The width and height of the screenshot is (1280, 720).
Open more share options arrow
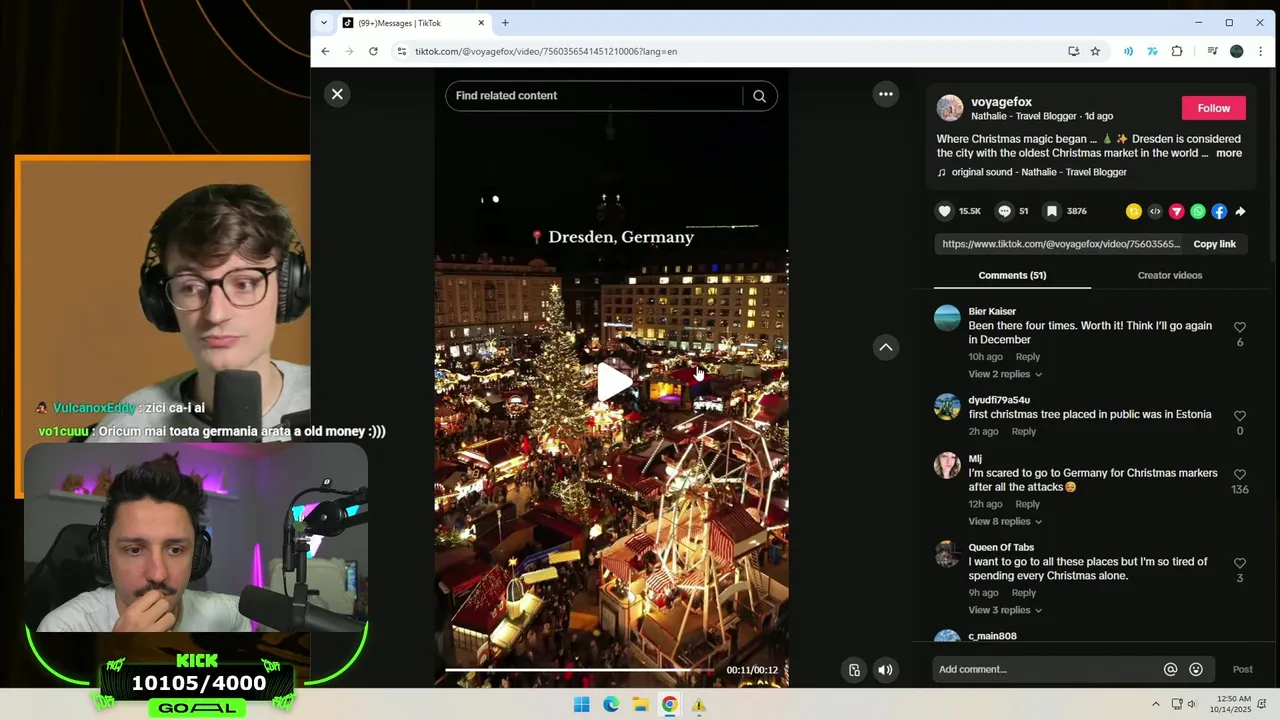[1240, 211]
